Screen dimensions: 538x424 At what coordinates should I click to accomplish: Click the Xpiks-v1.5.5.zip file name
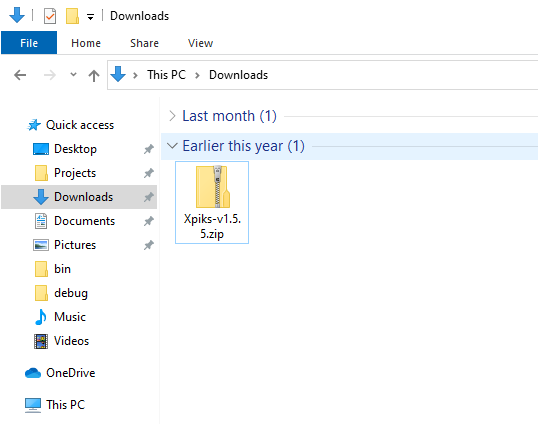[212, 226]
